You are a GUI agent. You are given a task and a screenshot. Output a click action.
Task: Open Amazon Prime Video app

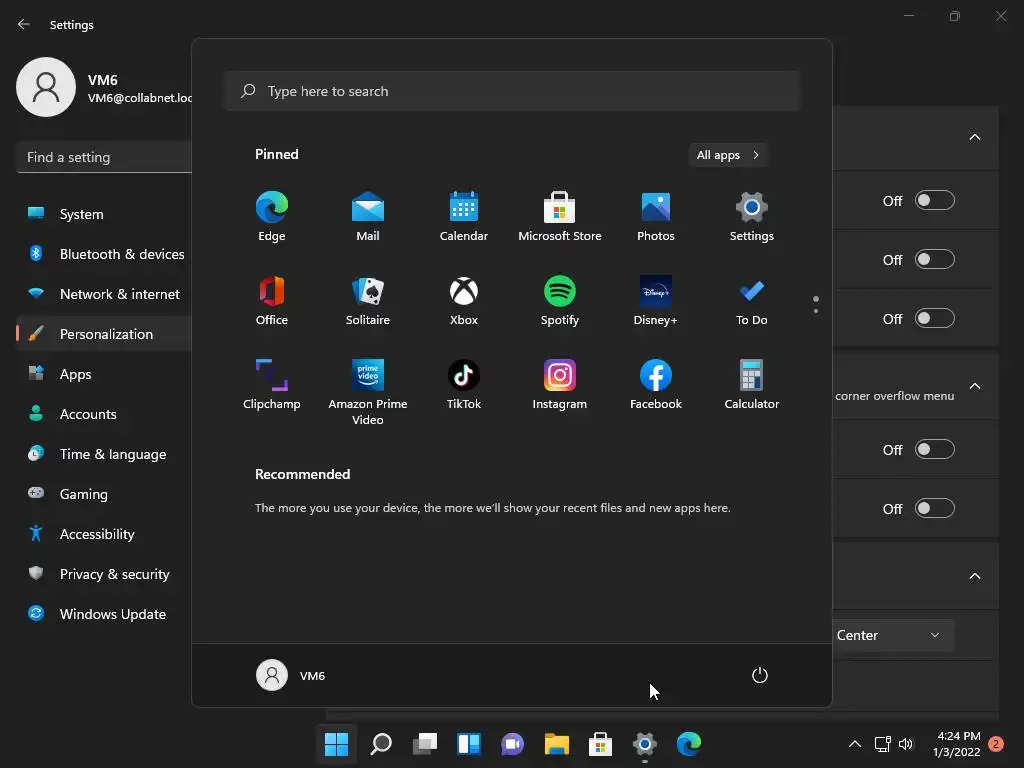coord(368,392)
